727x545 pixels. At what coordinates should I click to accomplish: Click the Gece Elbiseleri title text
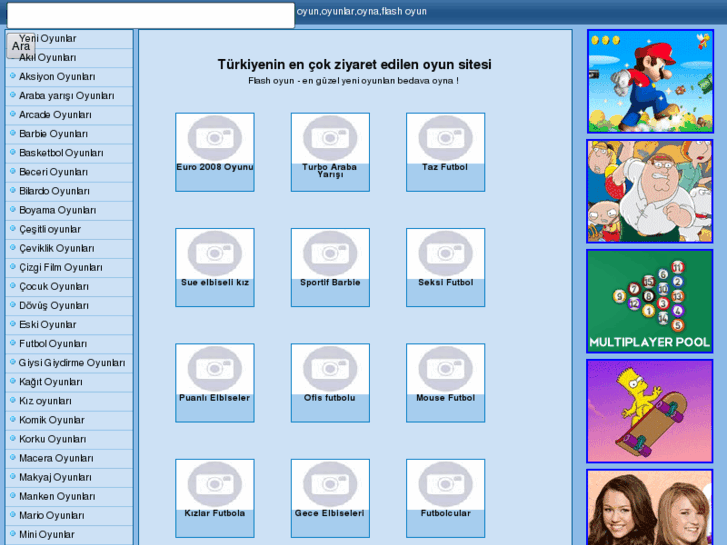click(330, 513)
